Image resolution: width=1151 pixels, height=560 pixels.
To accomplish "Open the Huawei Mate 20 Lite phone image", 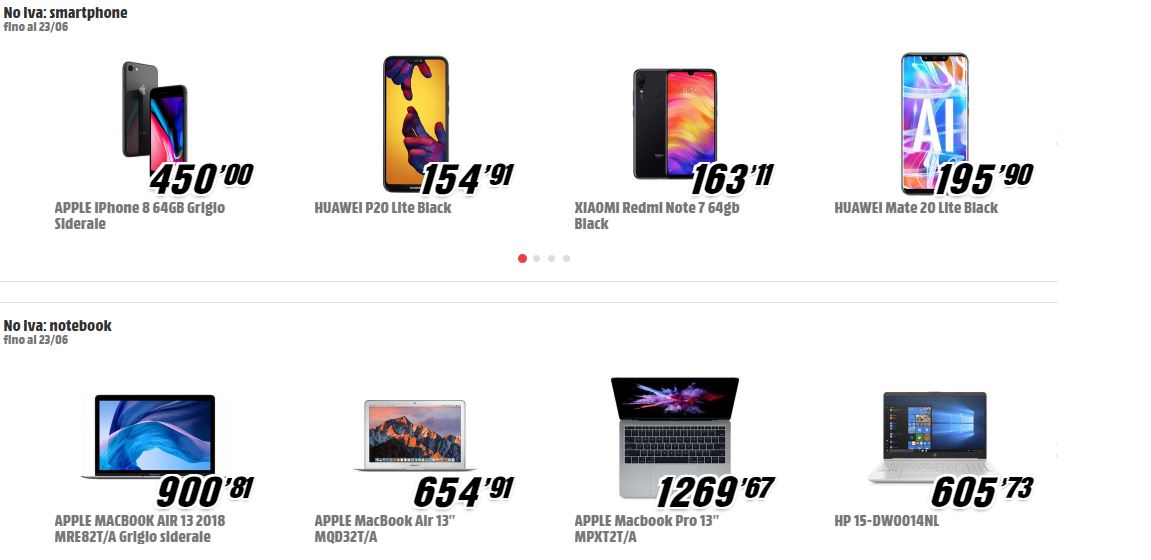I will (x=934, y=123).
